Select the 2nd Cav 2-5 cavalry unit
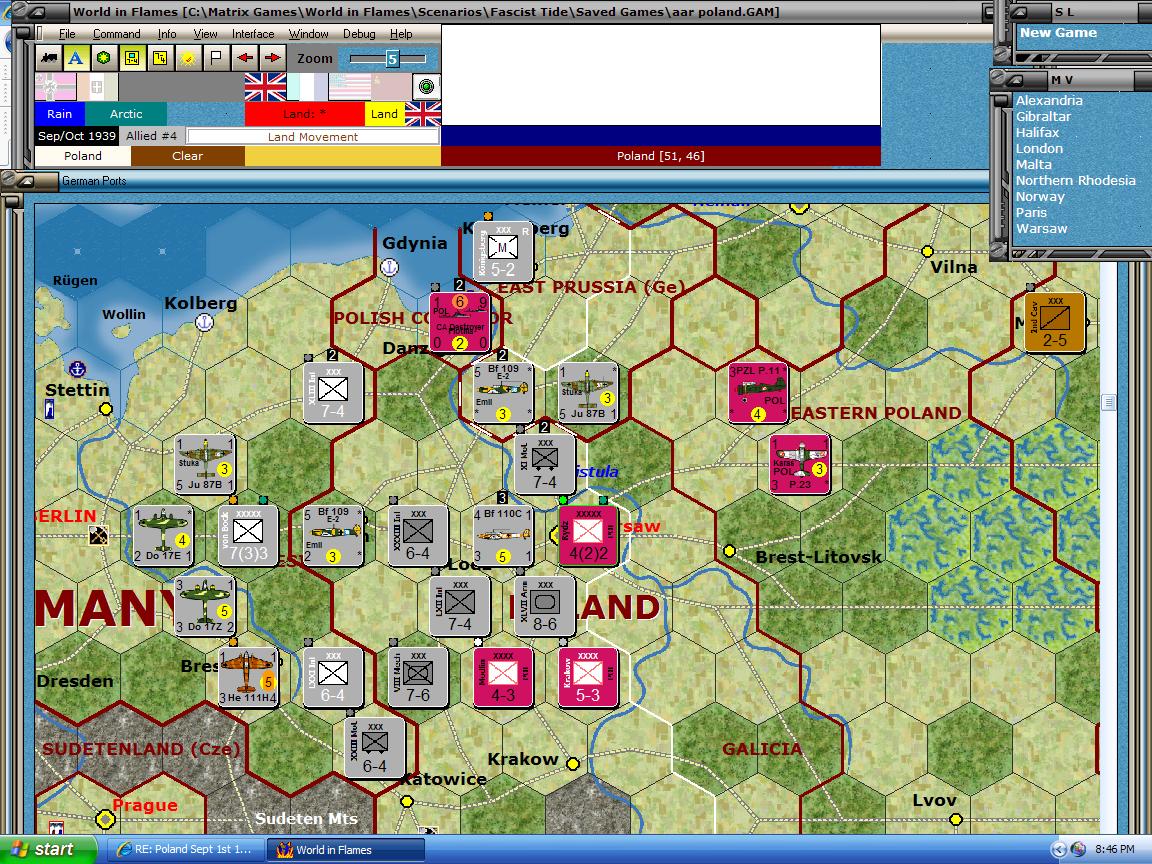 click(1055, 322)
